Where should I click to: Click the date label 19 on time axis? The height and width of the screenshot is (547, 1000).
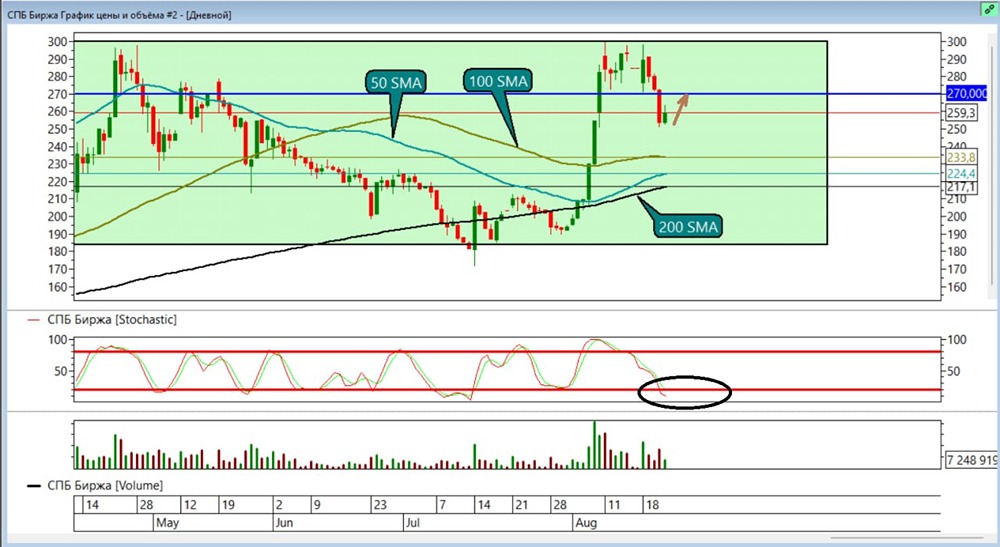tap(228, 505)
